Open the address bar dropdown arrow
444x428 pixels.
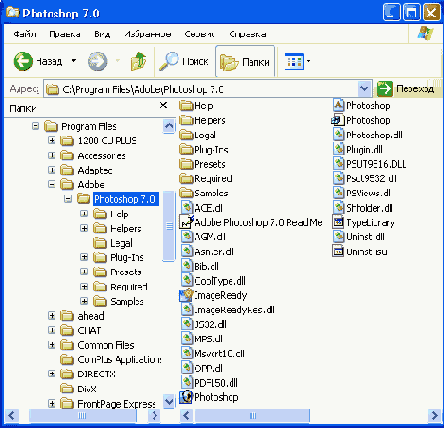(x=364, y=89)
